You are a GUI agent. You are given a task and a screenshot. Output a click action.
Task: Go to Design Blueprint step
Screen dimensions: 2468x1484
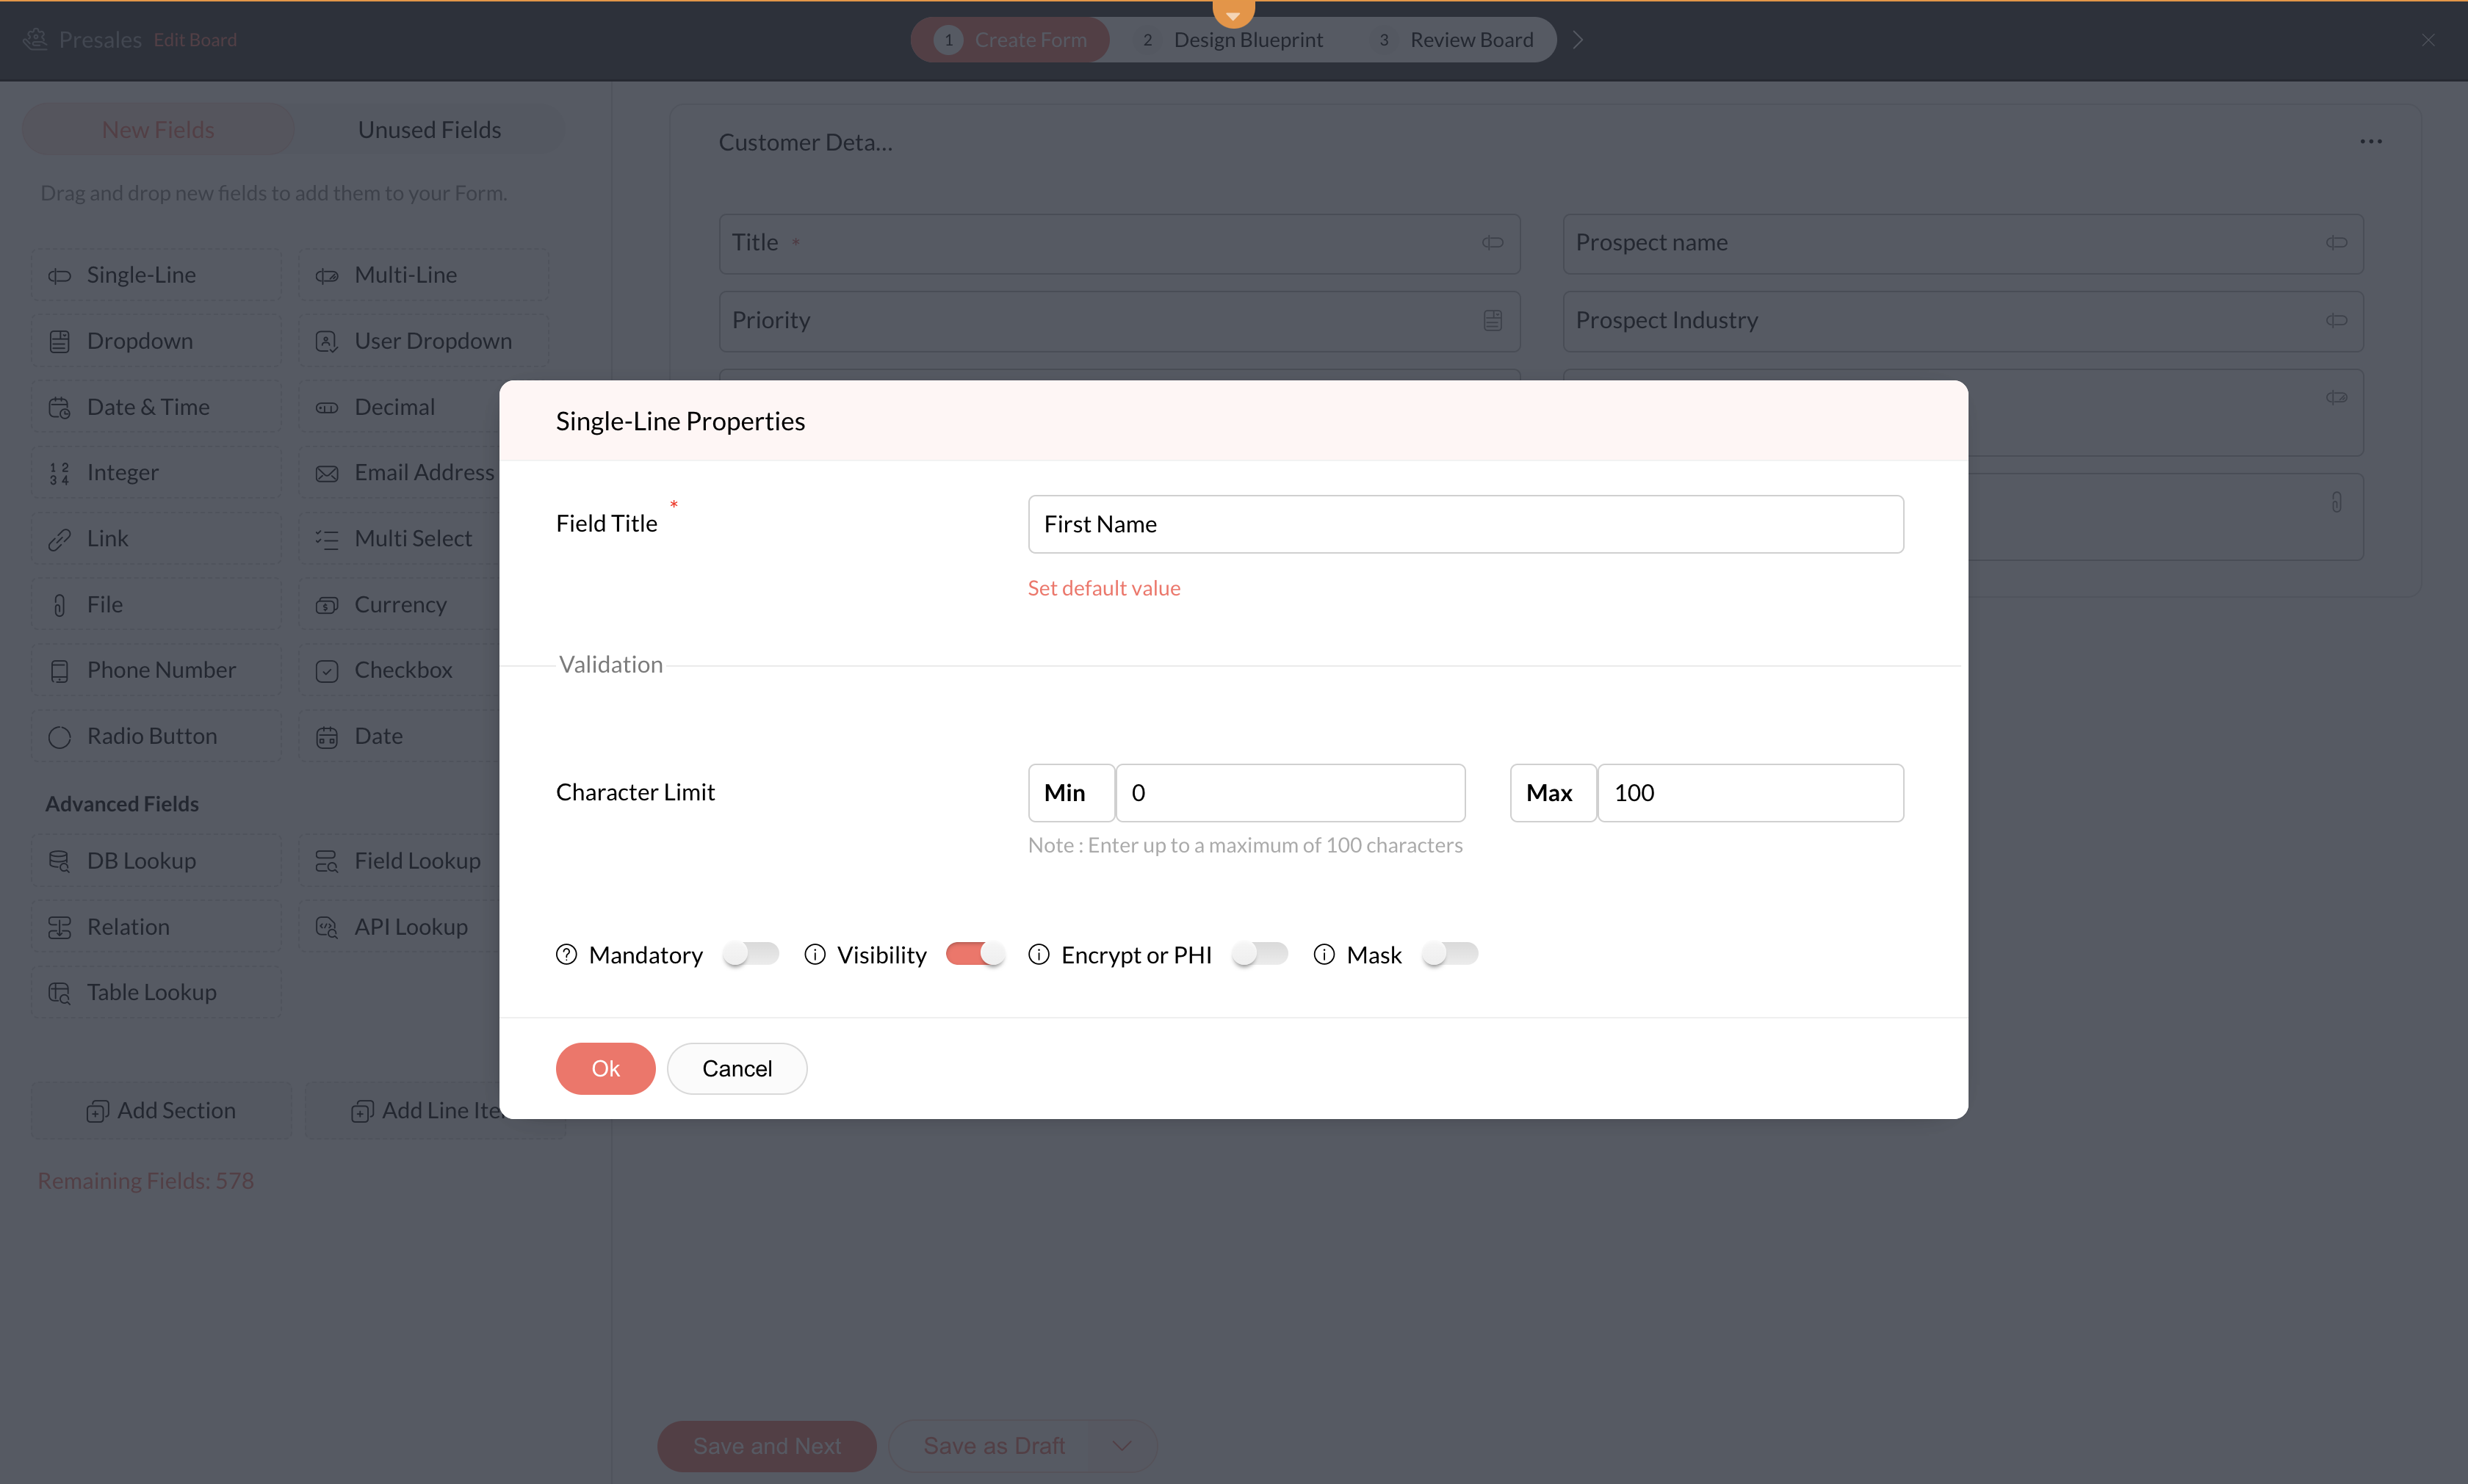(x=1247, y=40)
